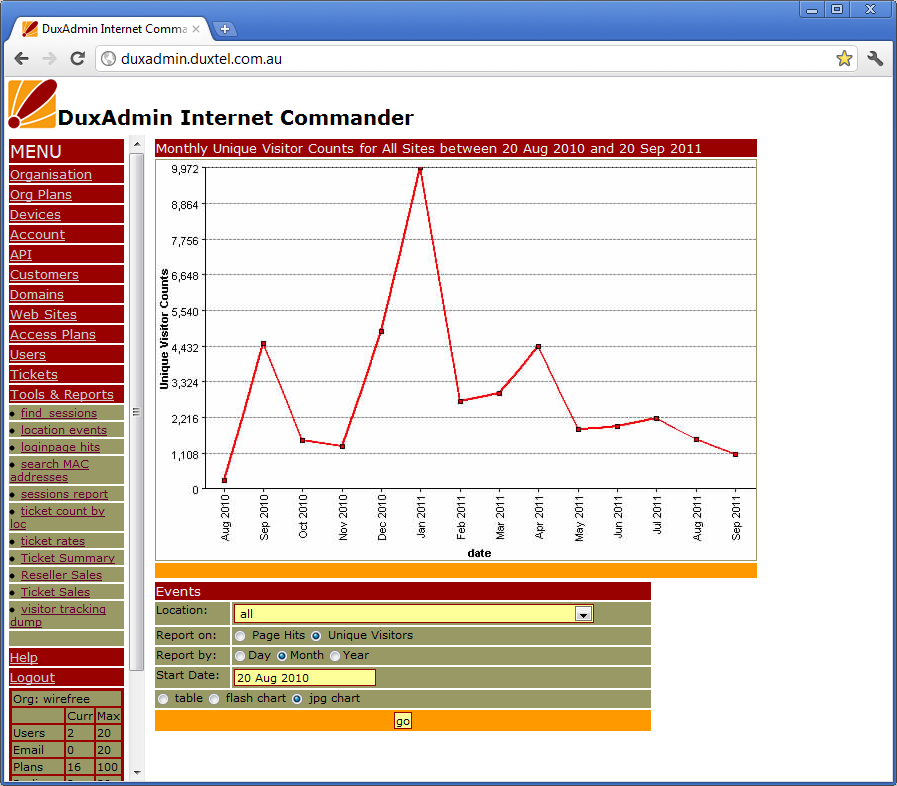
Task: Open the loginpage hits link
Action: click(61, 447)
